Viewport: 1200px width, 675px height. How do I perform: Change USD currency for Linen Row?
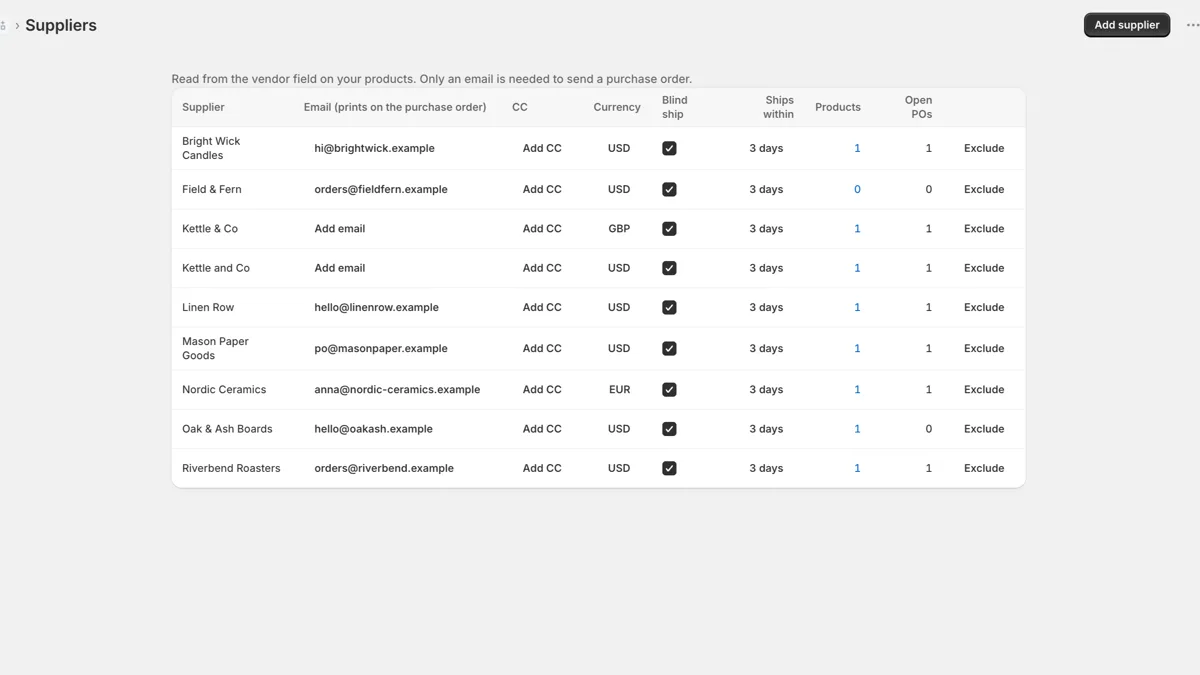[619, 308]
